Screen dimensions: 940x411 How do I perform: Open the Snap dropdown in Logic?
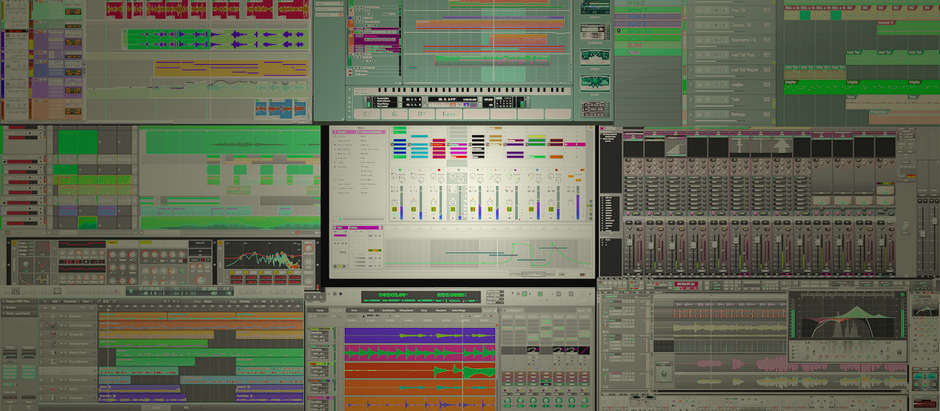(216, 301)
